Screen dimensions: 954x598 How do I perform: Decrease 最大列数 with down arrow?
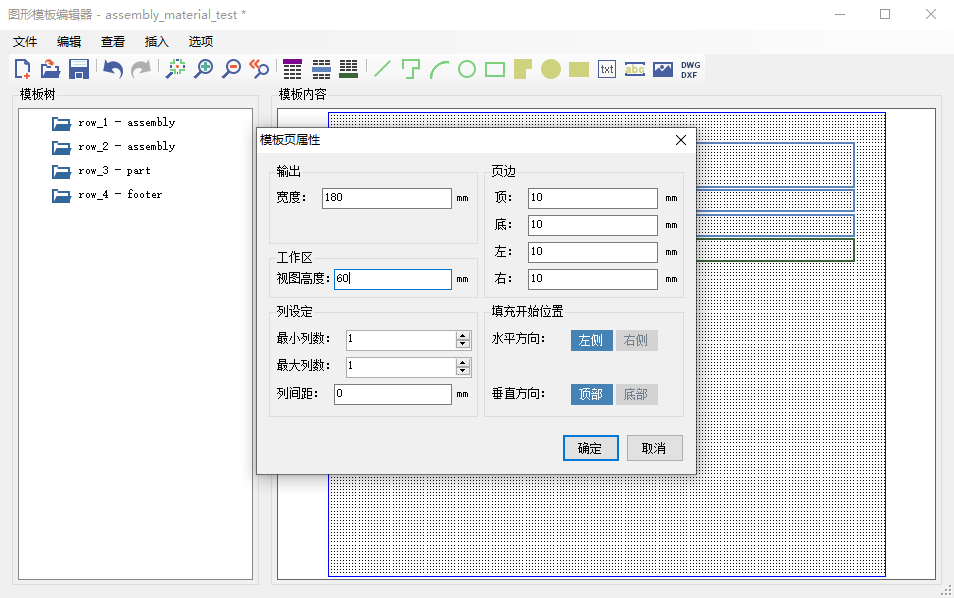point(463,371)
